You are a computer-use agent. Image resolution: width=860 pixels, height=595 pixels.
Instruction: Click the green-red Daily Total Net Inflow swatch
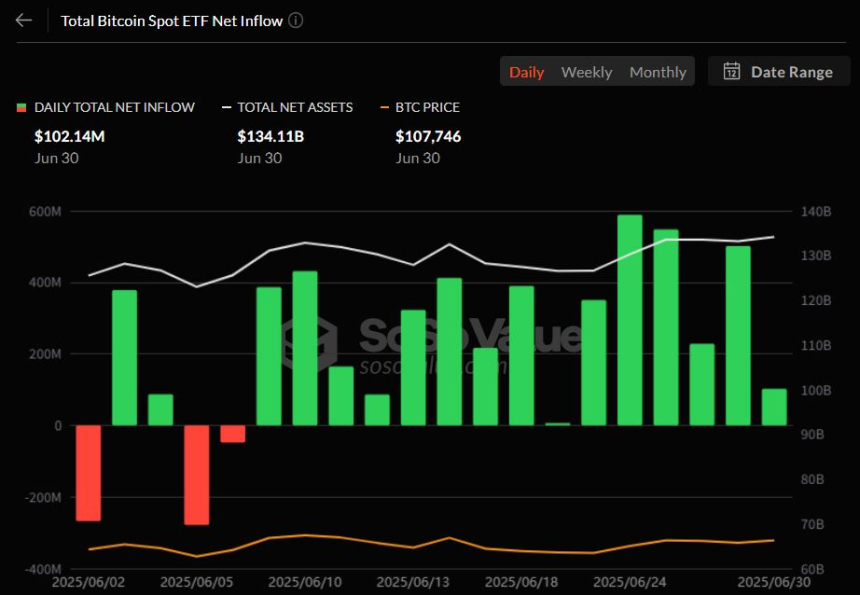(21, 107)
